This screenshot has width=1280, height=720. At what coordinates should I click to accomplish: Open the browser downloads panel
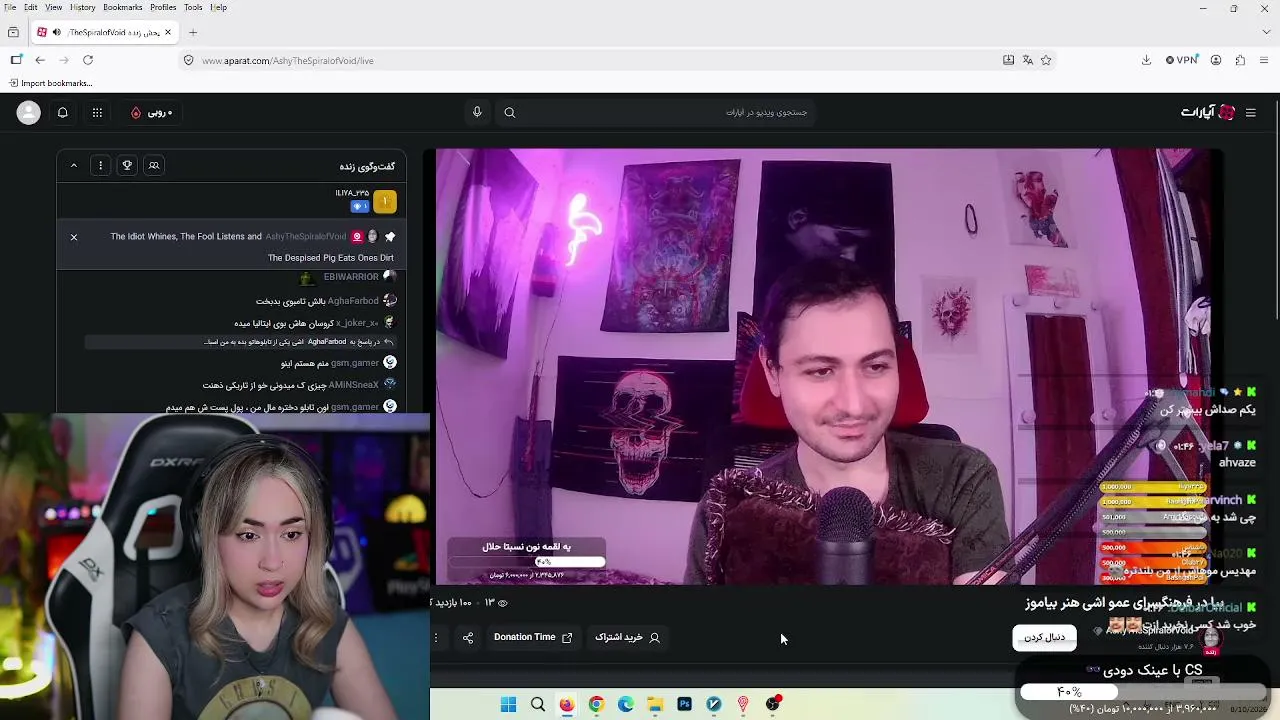[1146, 60]
